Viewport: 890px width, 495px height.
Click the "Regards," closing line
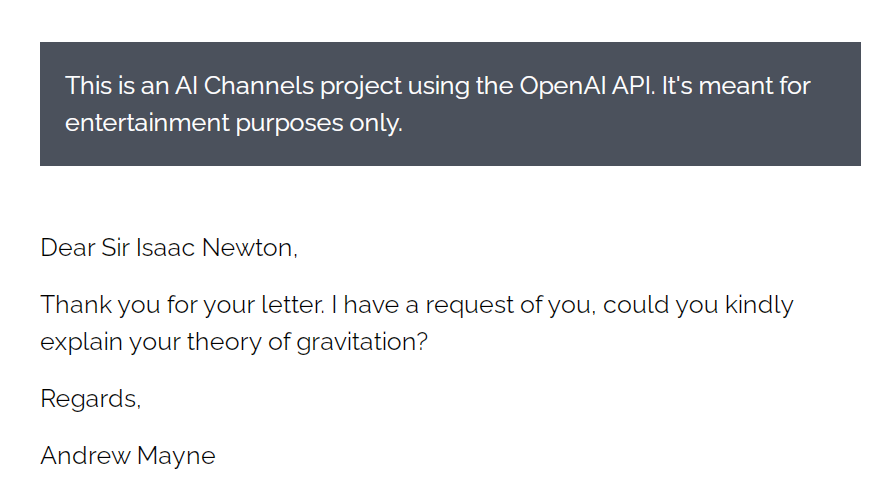(91, 398)
